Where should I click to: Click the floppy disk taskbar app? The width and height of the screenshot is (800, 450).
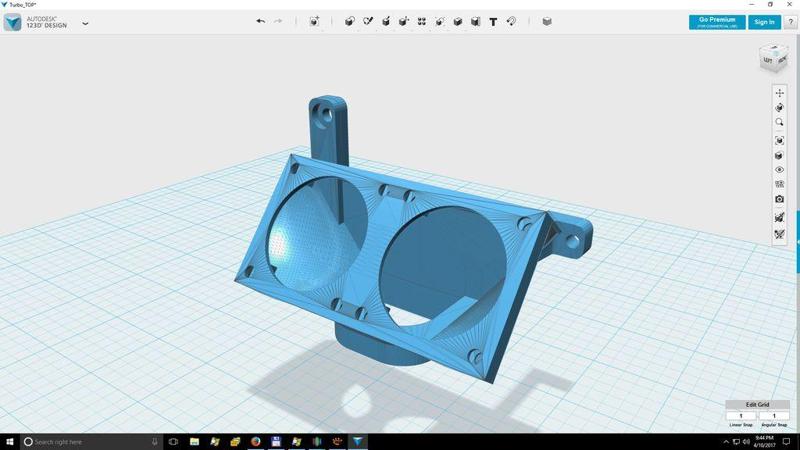click(276, 442)
